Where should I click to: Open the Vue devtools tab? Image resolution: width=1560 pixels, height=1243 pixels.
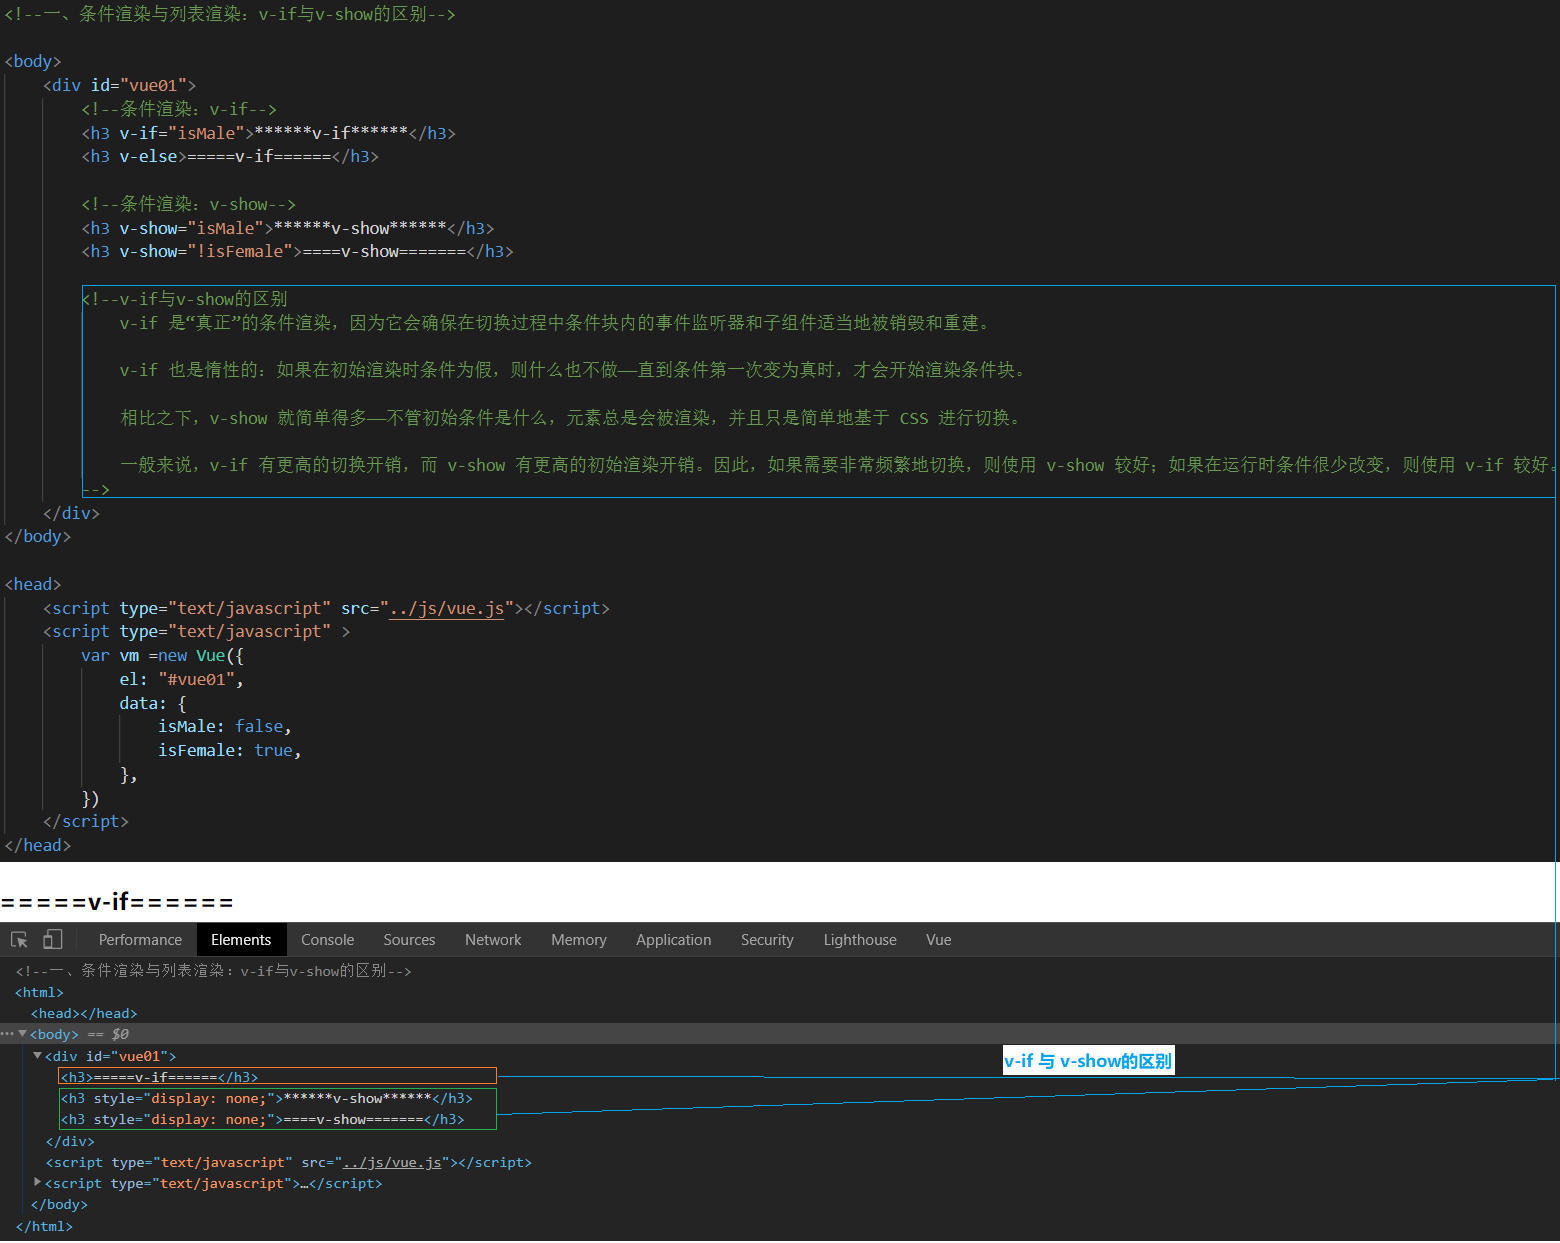click(938, 940)
